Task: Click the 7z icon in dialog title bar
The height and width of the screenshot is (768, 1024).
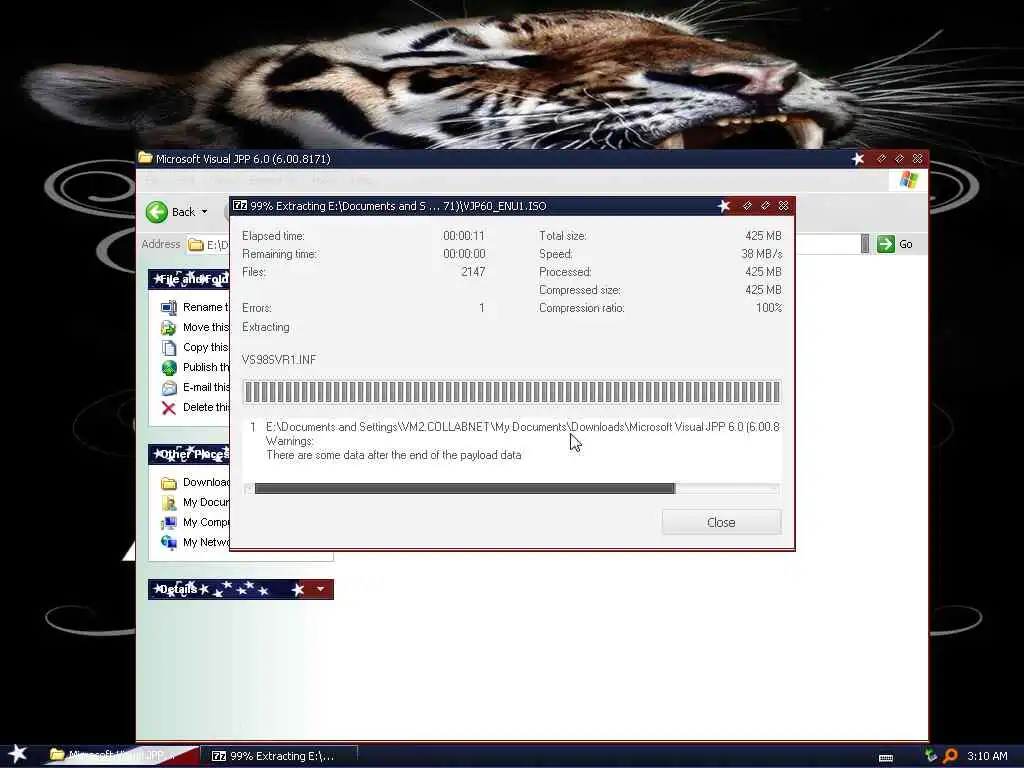Action: (x=240, y=205)
